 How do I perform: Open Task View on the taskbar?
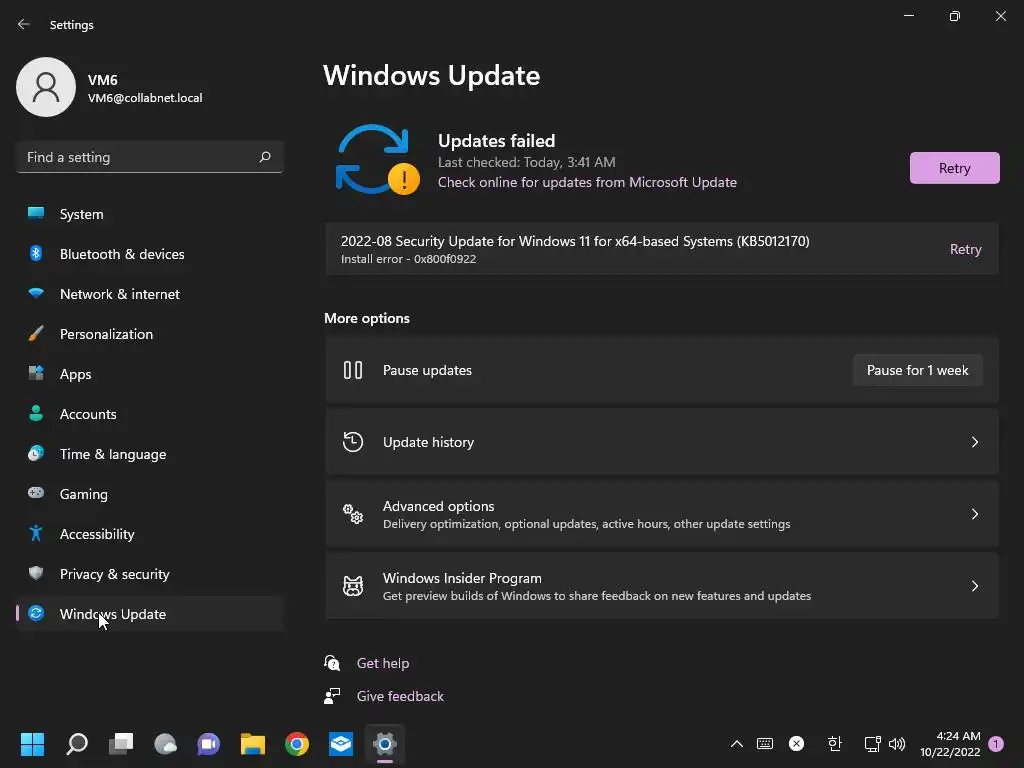[x=121, y=743]
